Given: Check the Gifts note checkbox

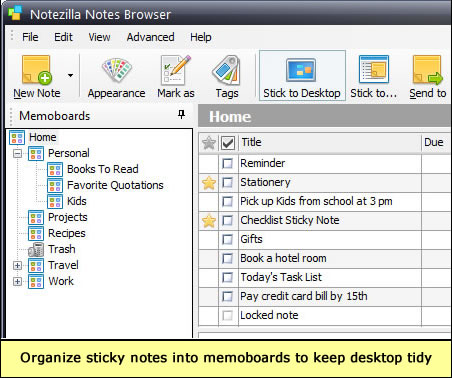Looking at the screenshot, I should [228, 239].
